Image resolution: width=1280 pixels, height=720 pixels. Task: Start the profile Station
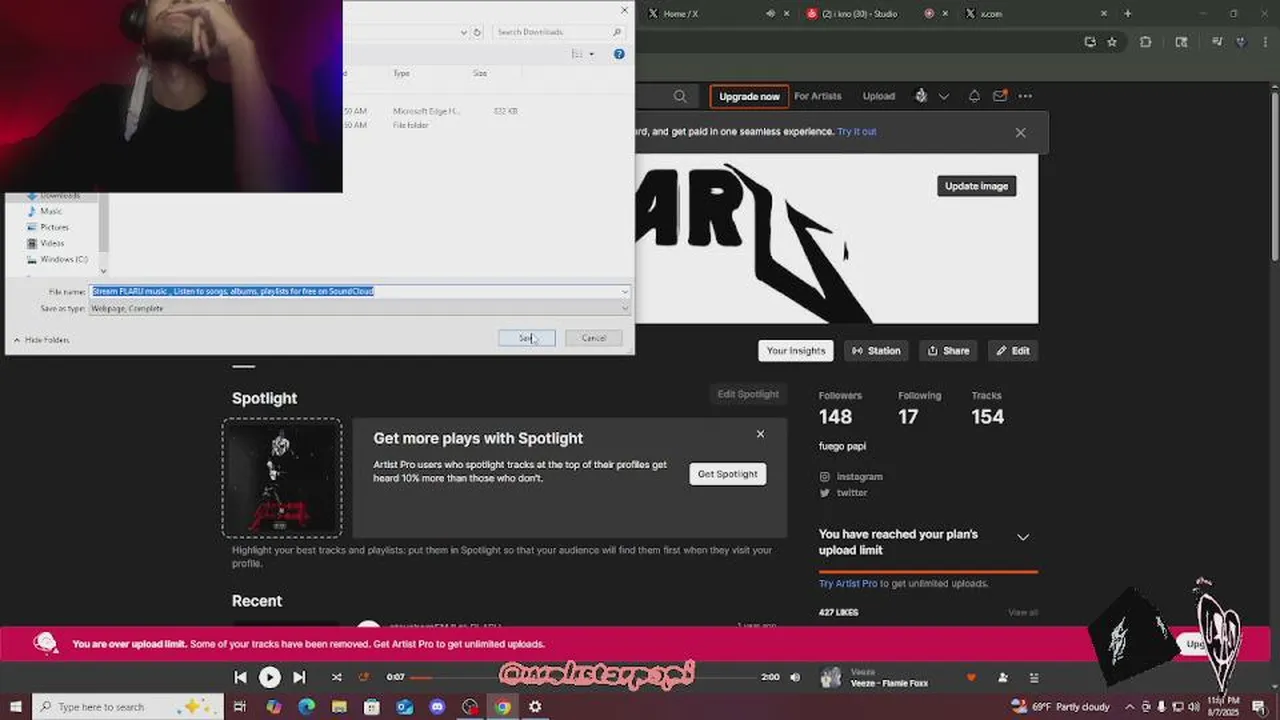pyautogui.click(x=876, y=351)
